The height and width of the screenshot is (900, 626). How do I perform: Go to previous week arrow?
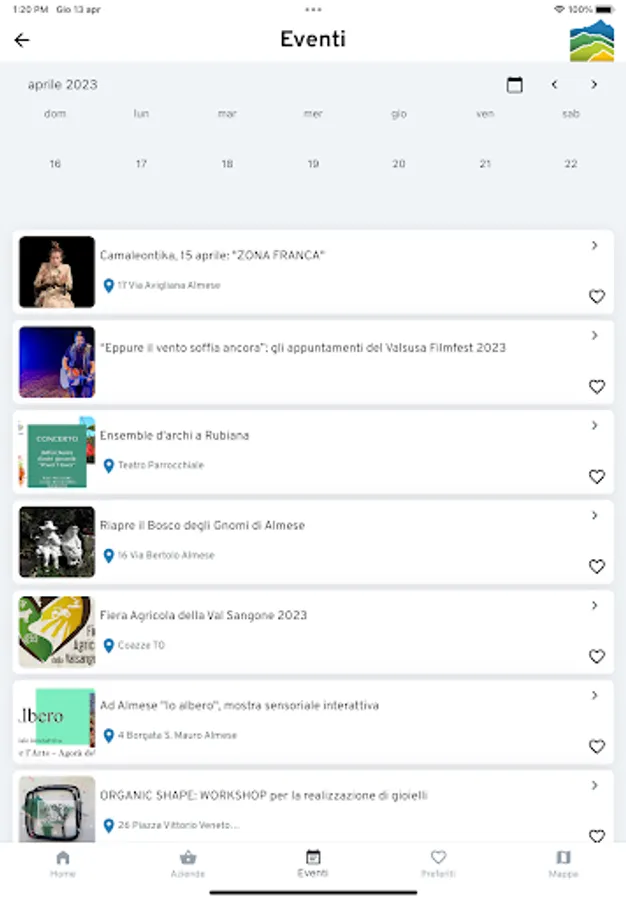point(554,84)
